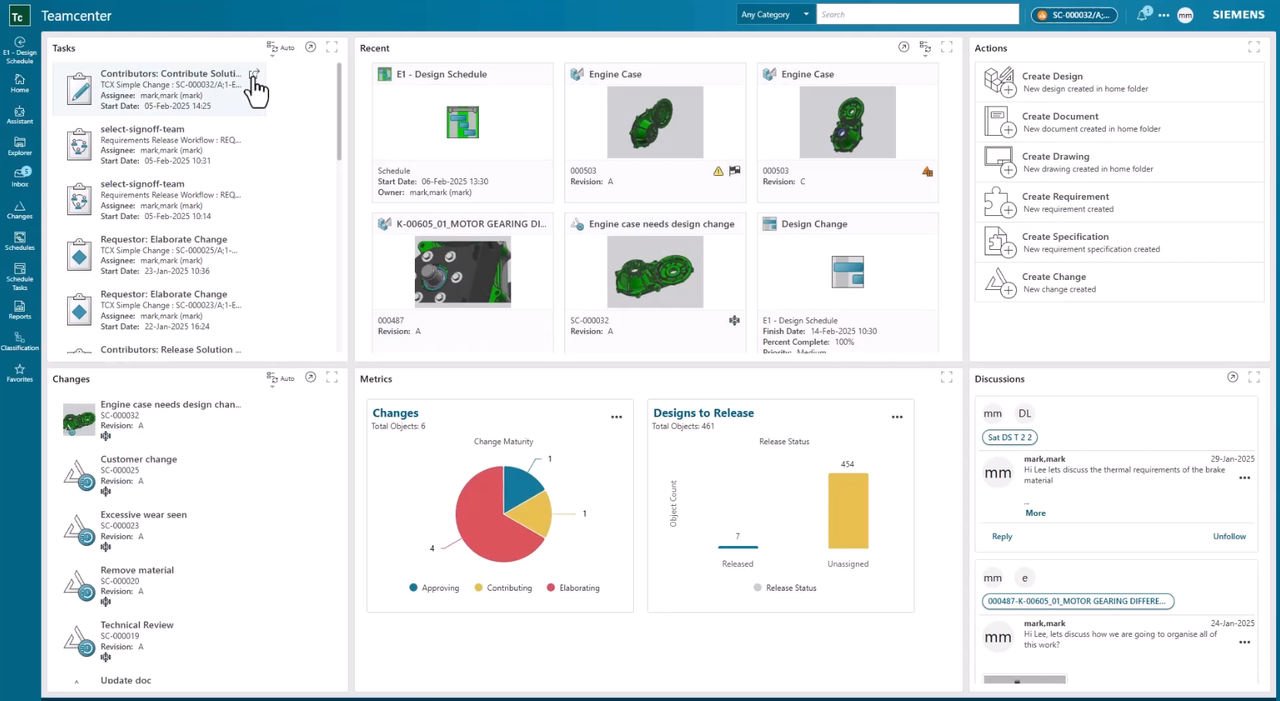Open Schedule Tasks in the sidebar
The image size is (1280, 701).
tap(19, 275)
